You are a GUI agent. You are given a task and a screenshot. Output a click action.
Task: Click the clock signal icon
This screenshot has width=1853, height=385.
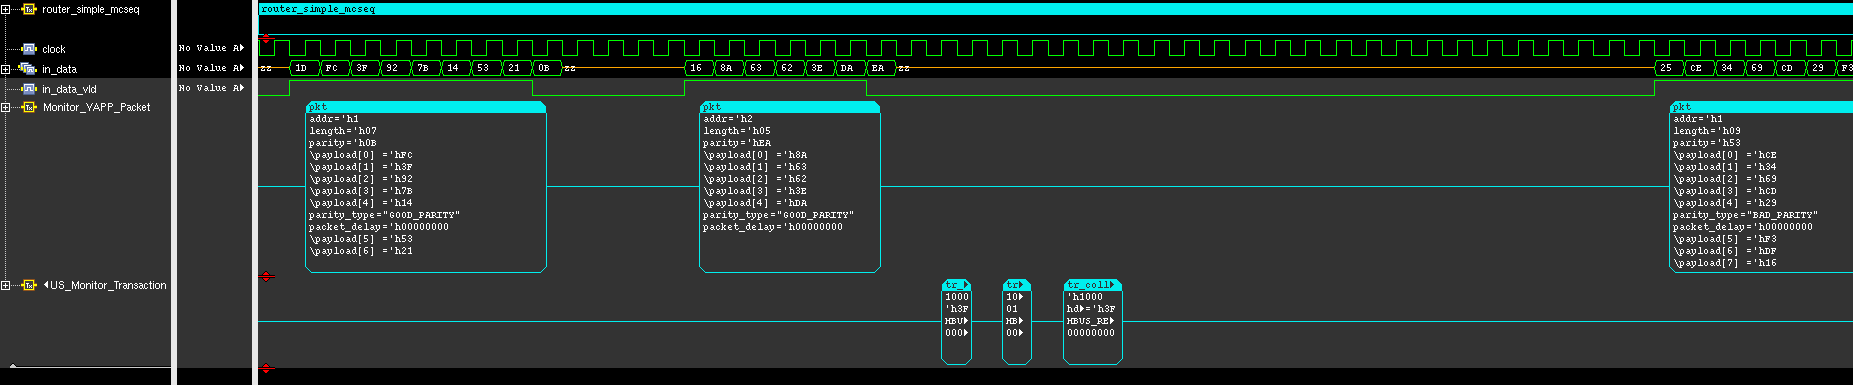[29, 49]
